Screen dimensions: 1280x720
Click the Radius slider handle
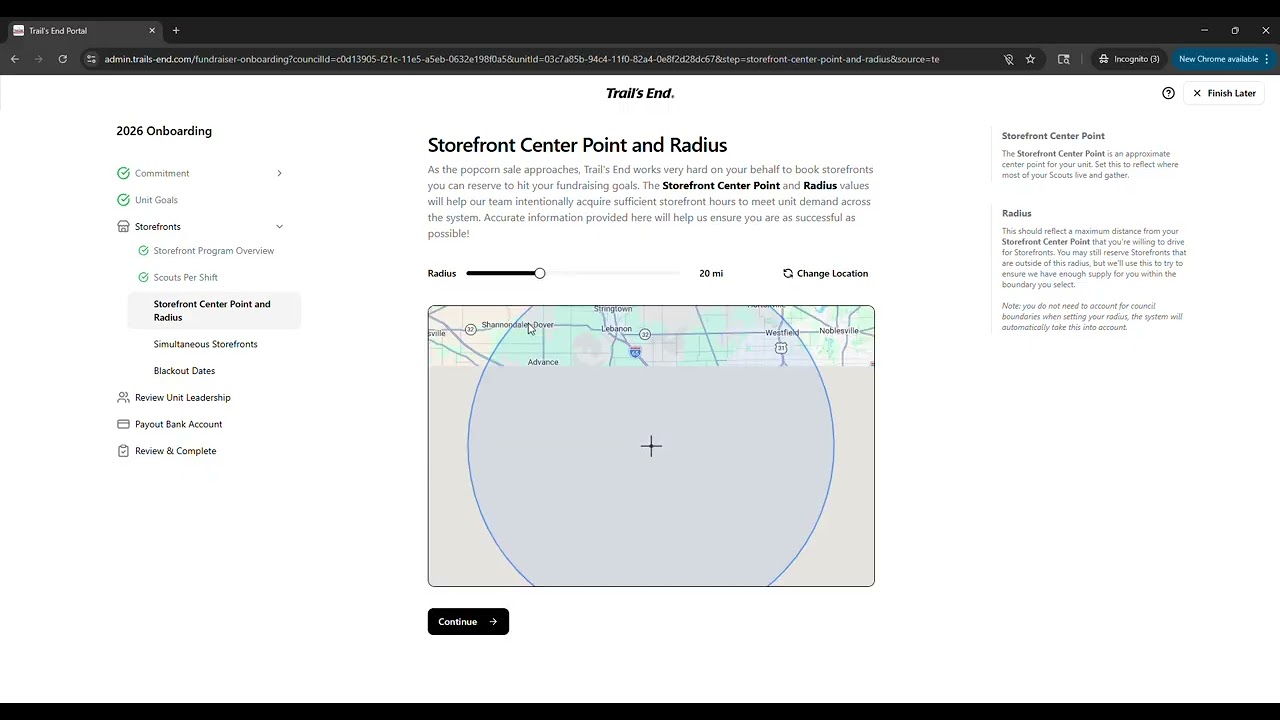pos(540,273)
